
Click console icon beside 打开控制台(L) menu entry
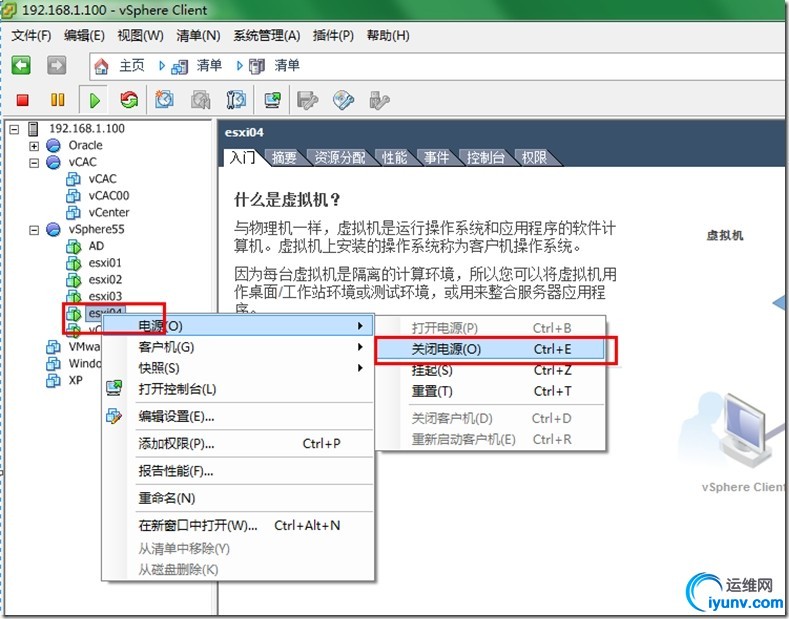click(x=114, y=389)
